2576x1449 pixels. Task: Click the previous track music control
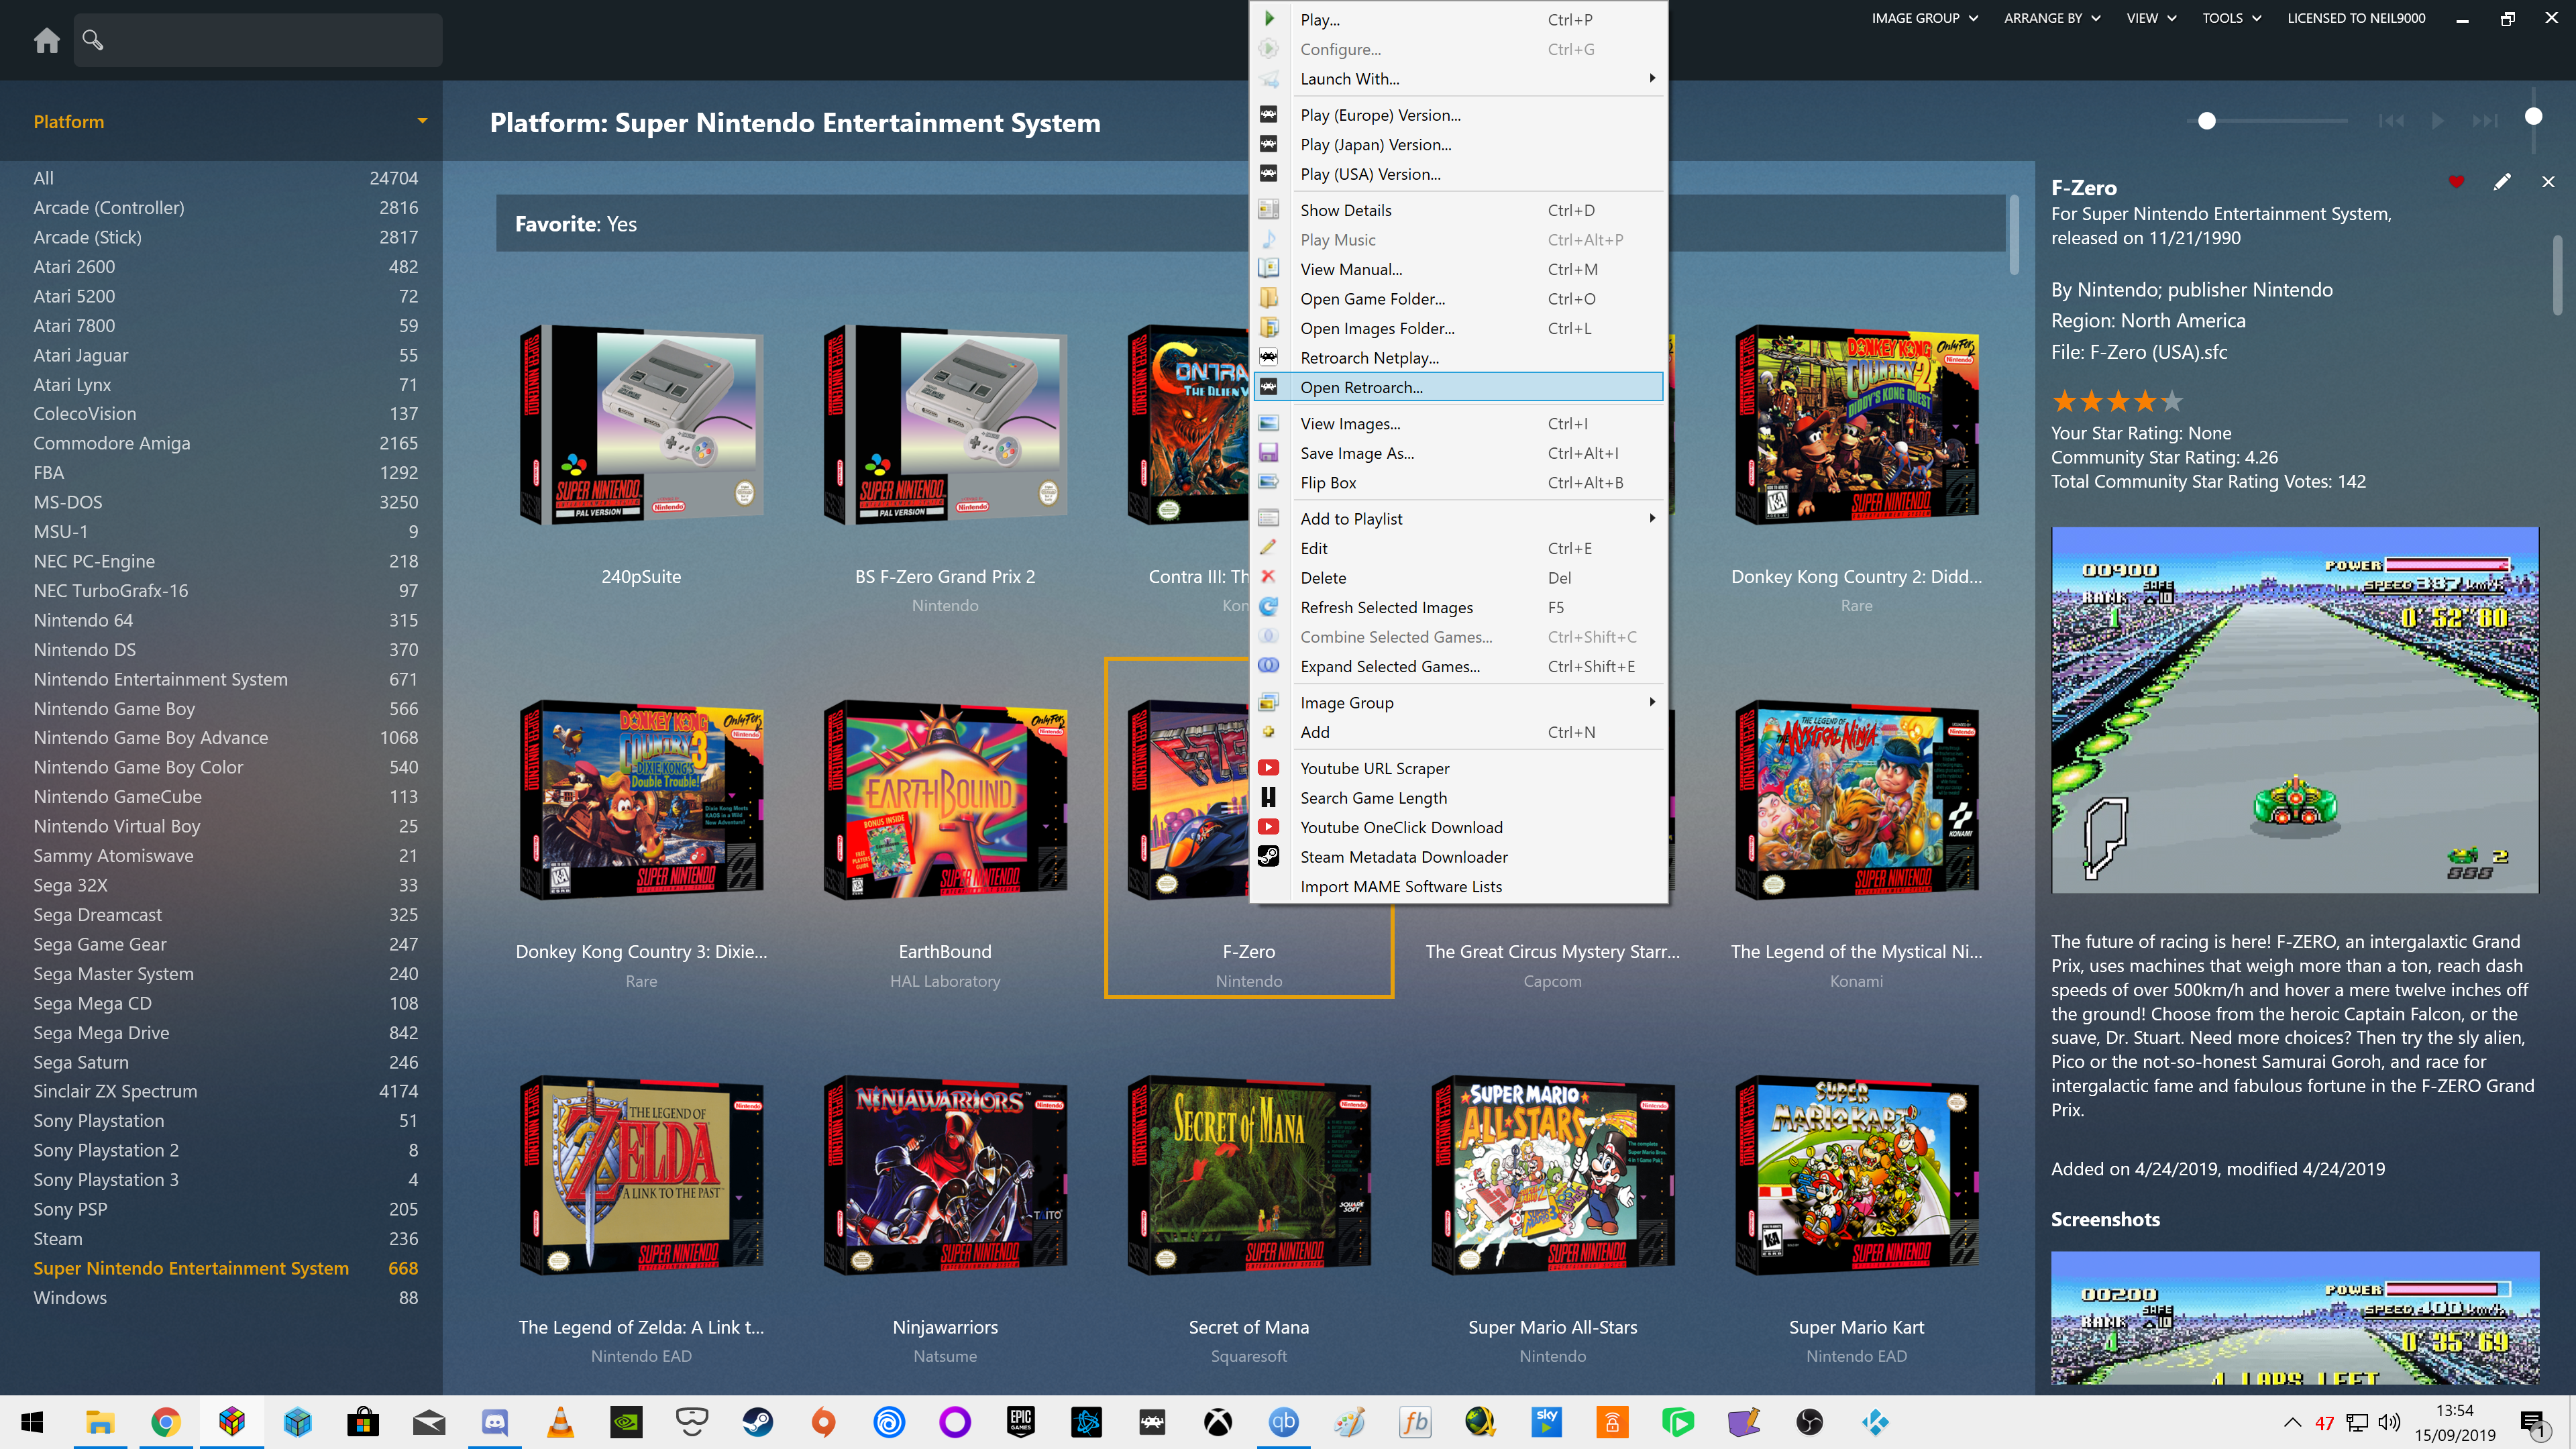point(2390,121)
